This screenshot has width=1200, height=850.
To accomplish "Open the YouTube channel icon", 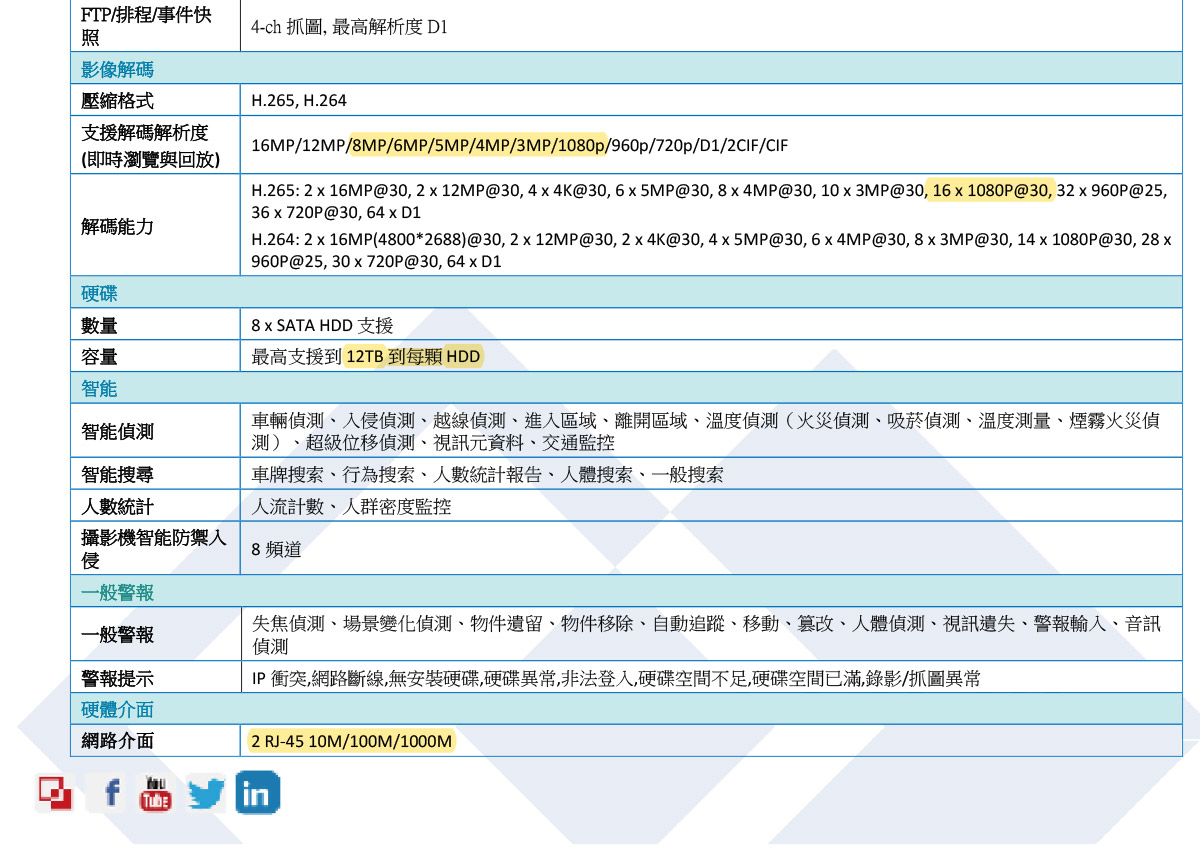I will coord(156,791).
